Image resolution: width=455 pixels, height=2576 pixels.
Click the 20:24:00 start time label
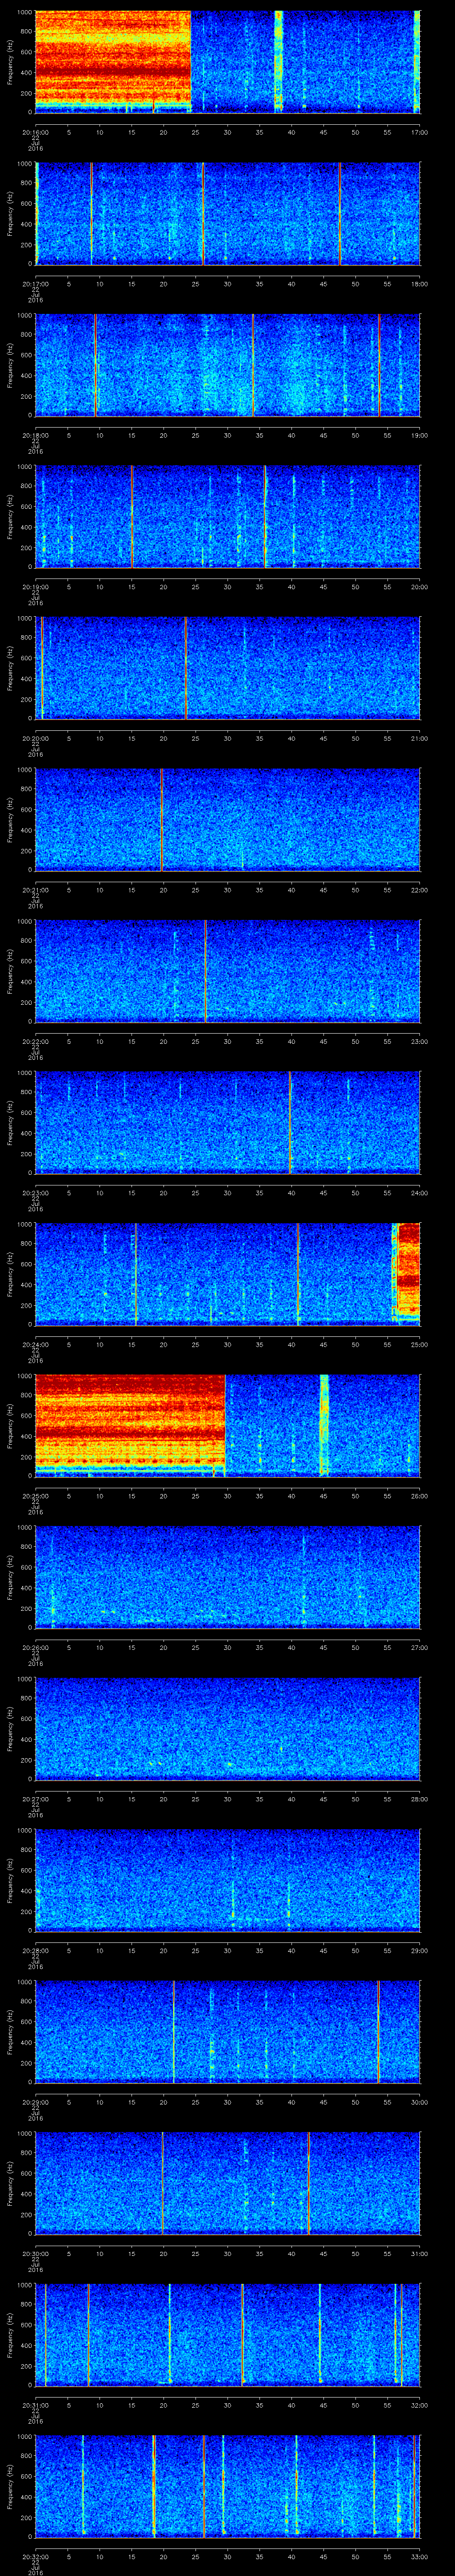click(x=36, y=1344)
